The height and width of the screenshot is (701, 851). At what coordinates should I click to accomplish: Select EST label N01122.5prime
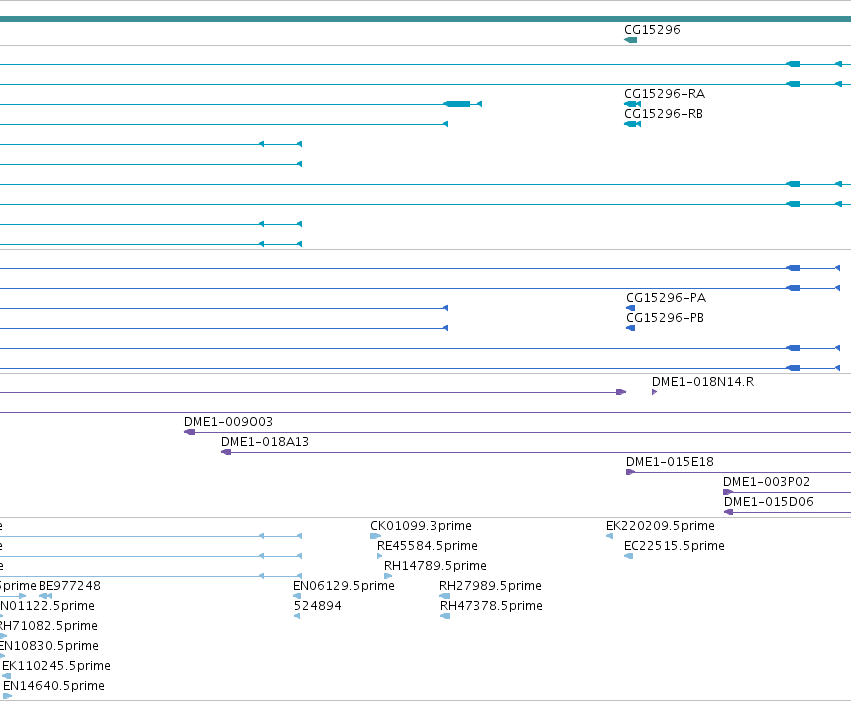coord(47,606)
